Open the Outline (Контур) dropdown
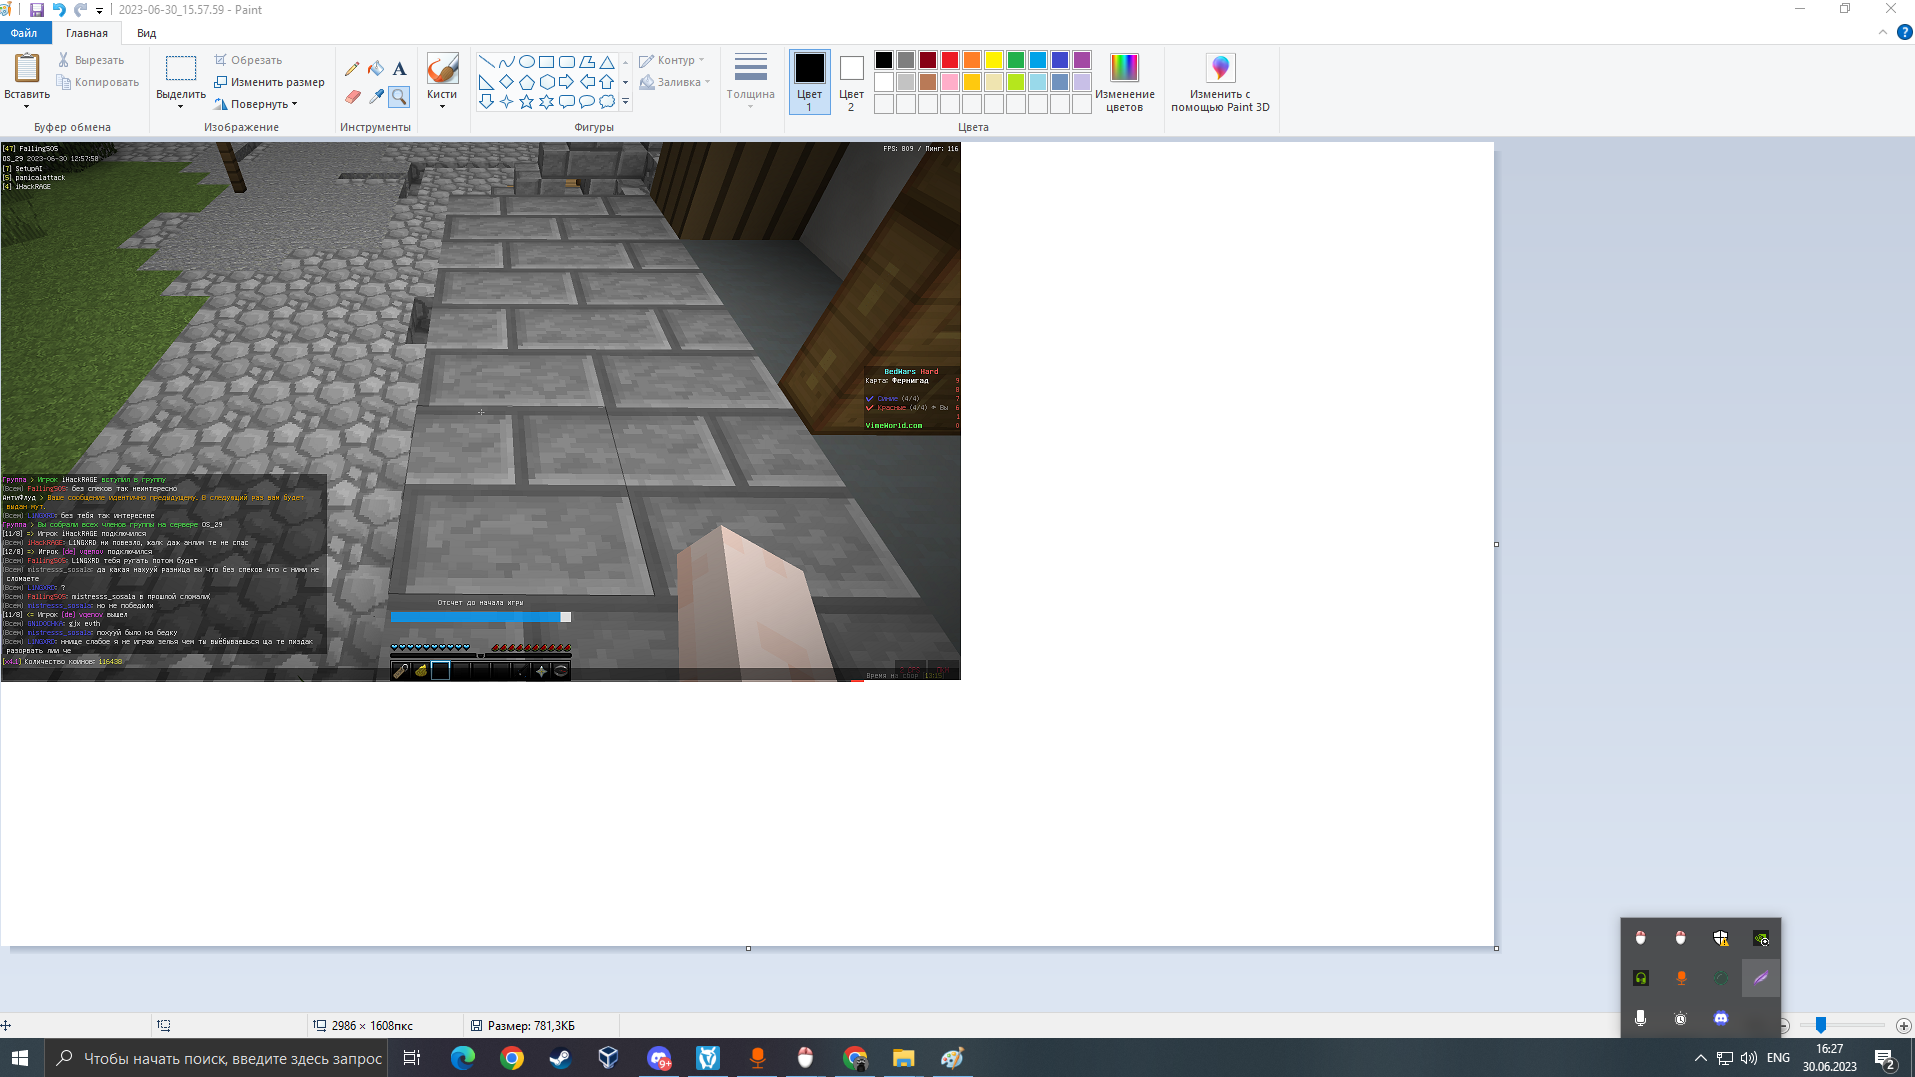Image resolution: width=1915 pixels, height=1077 pixels. pos(672,60)
